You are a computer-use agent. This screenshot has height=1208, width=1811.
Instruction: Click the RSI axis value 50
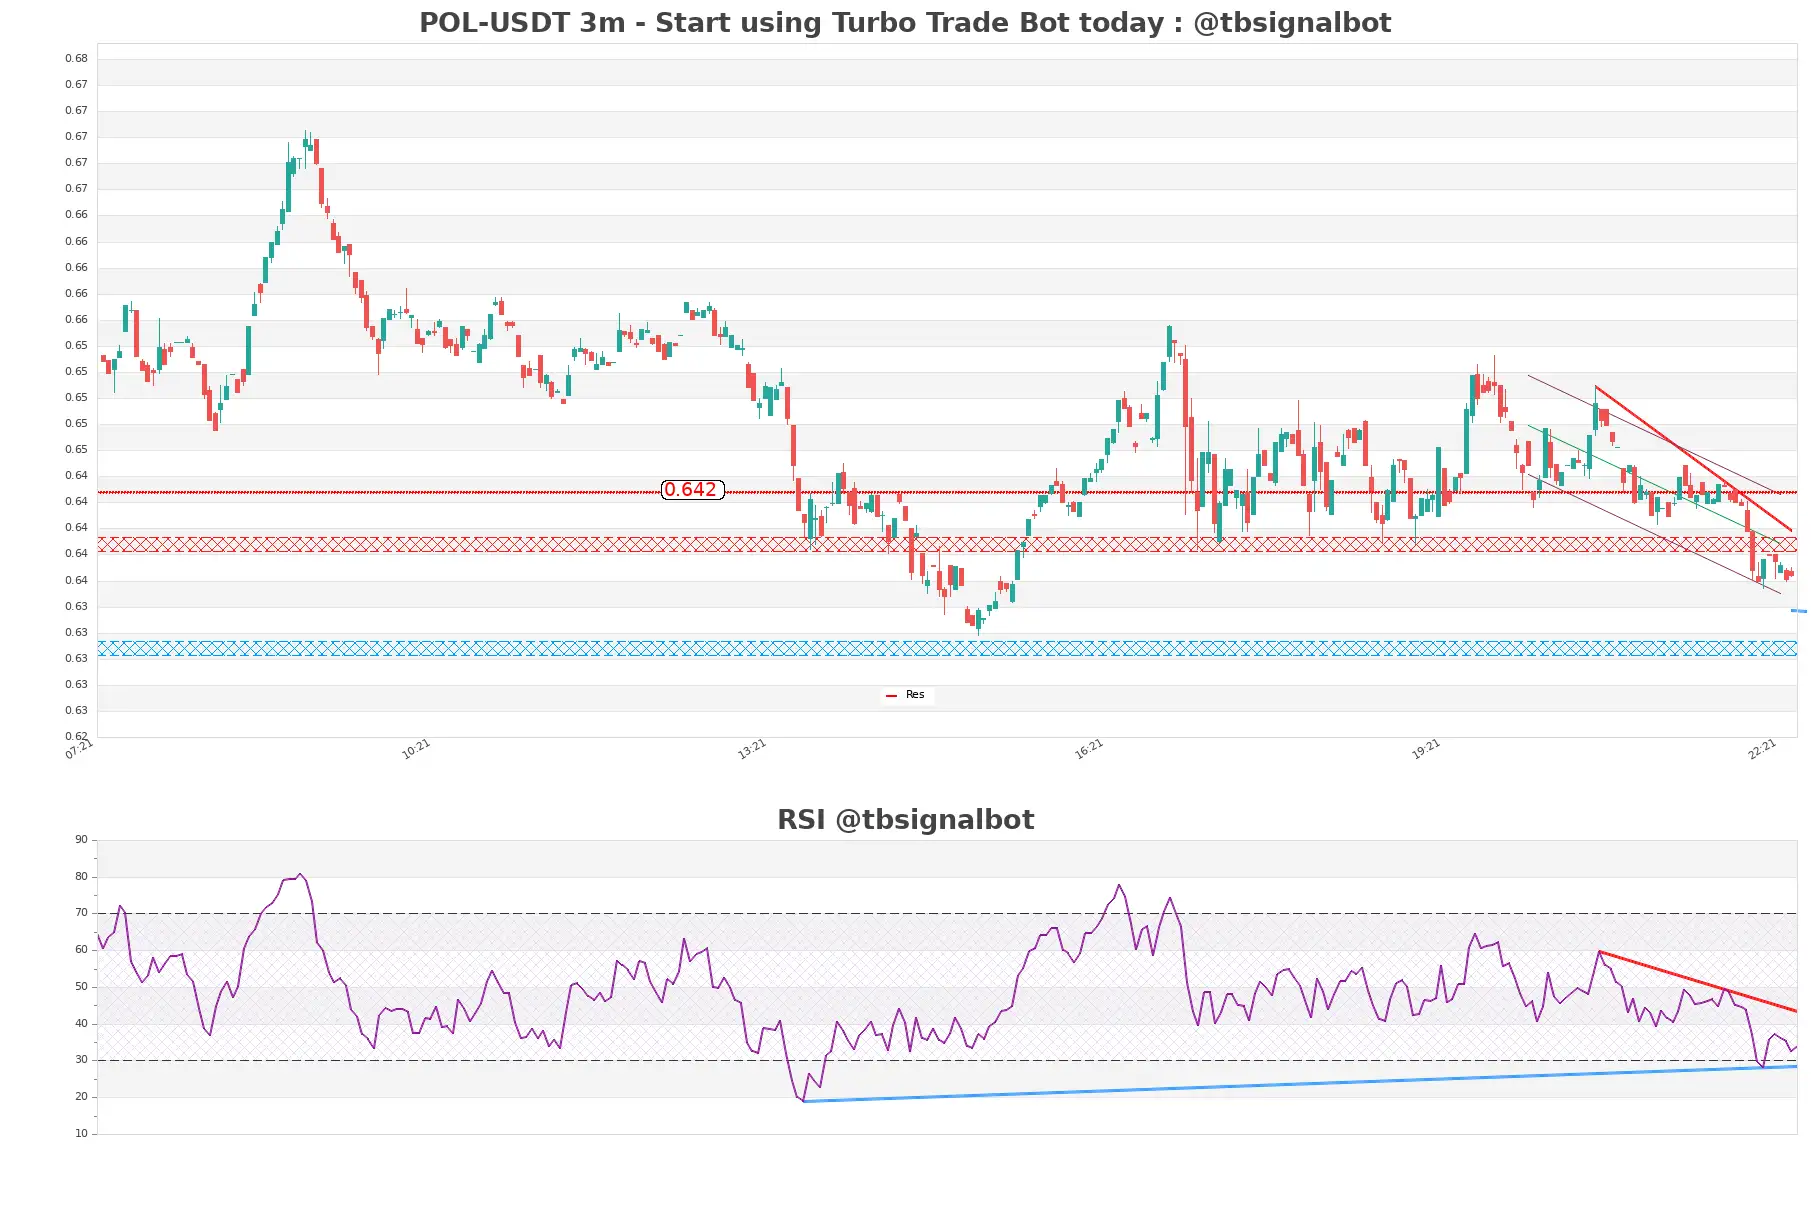pos(81,987)
